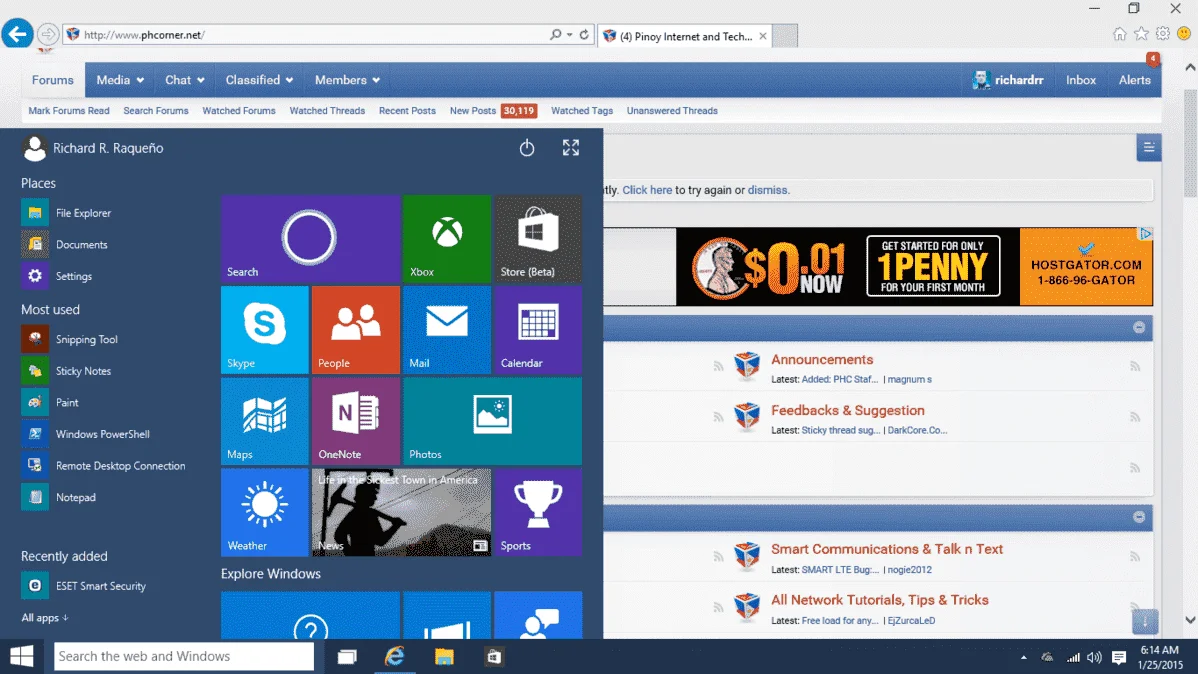1198x674 pixels.
Task: Click the Windows Start button
Action: [x=21, y=656]
